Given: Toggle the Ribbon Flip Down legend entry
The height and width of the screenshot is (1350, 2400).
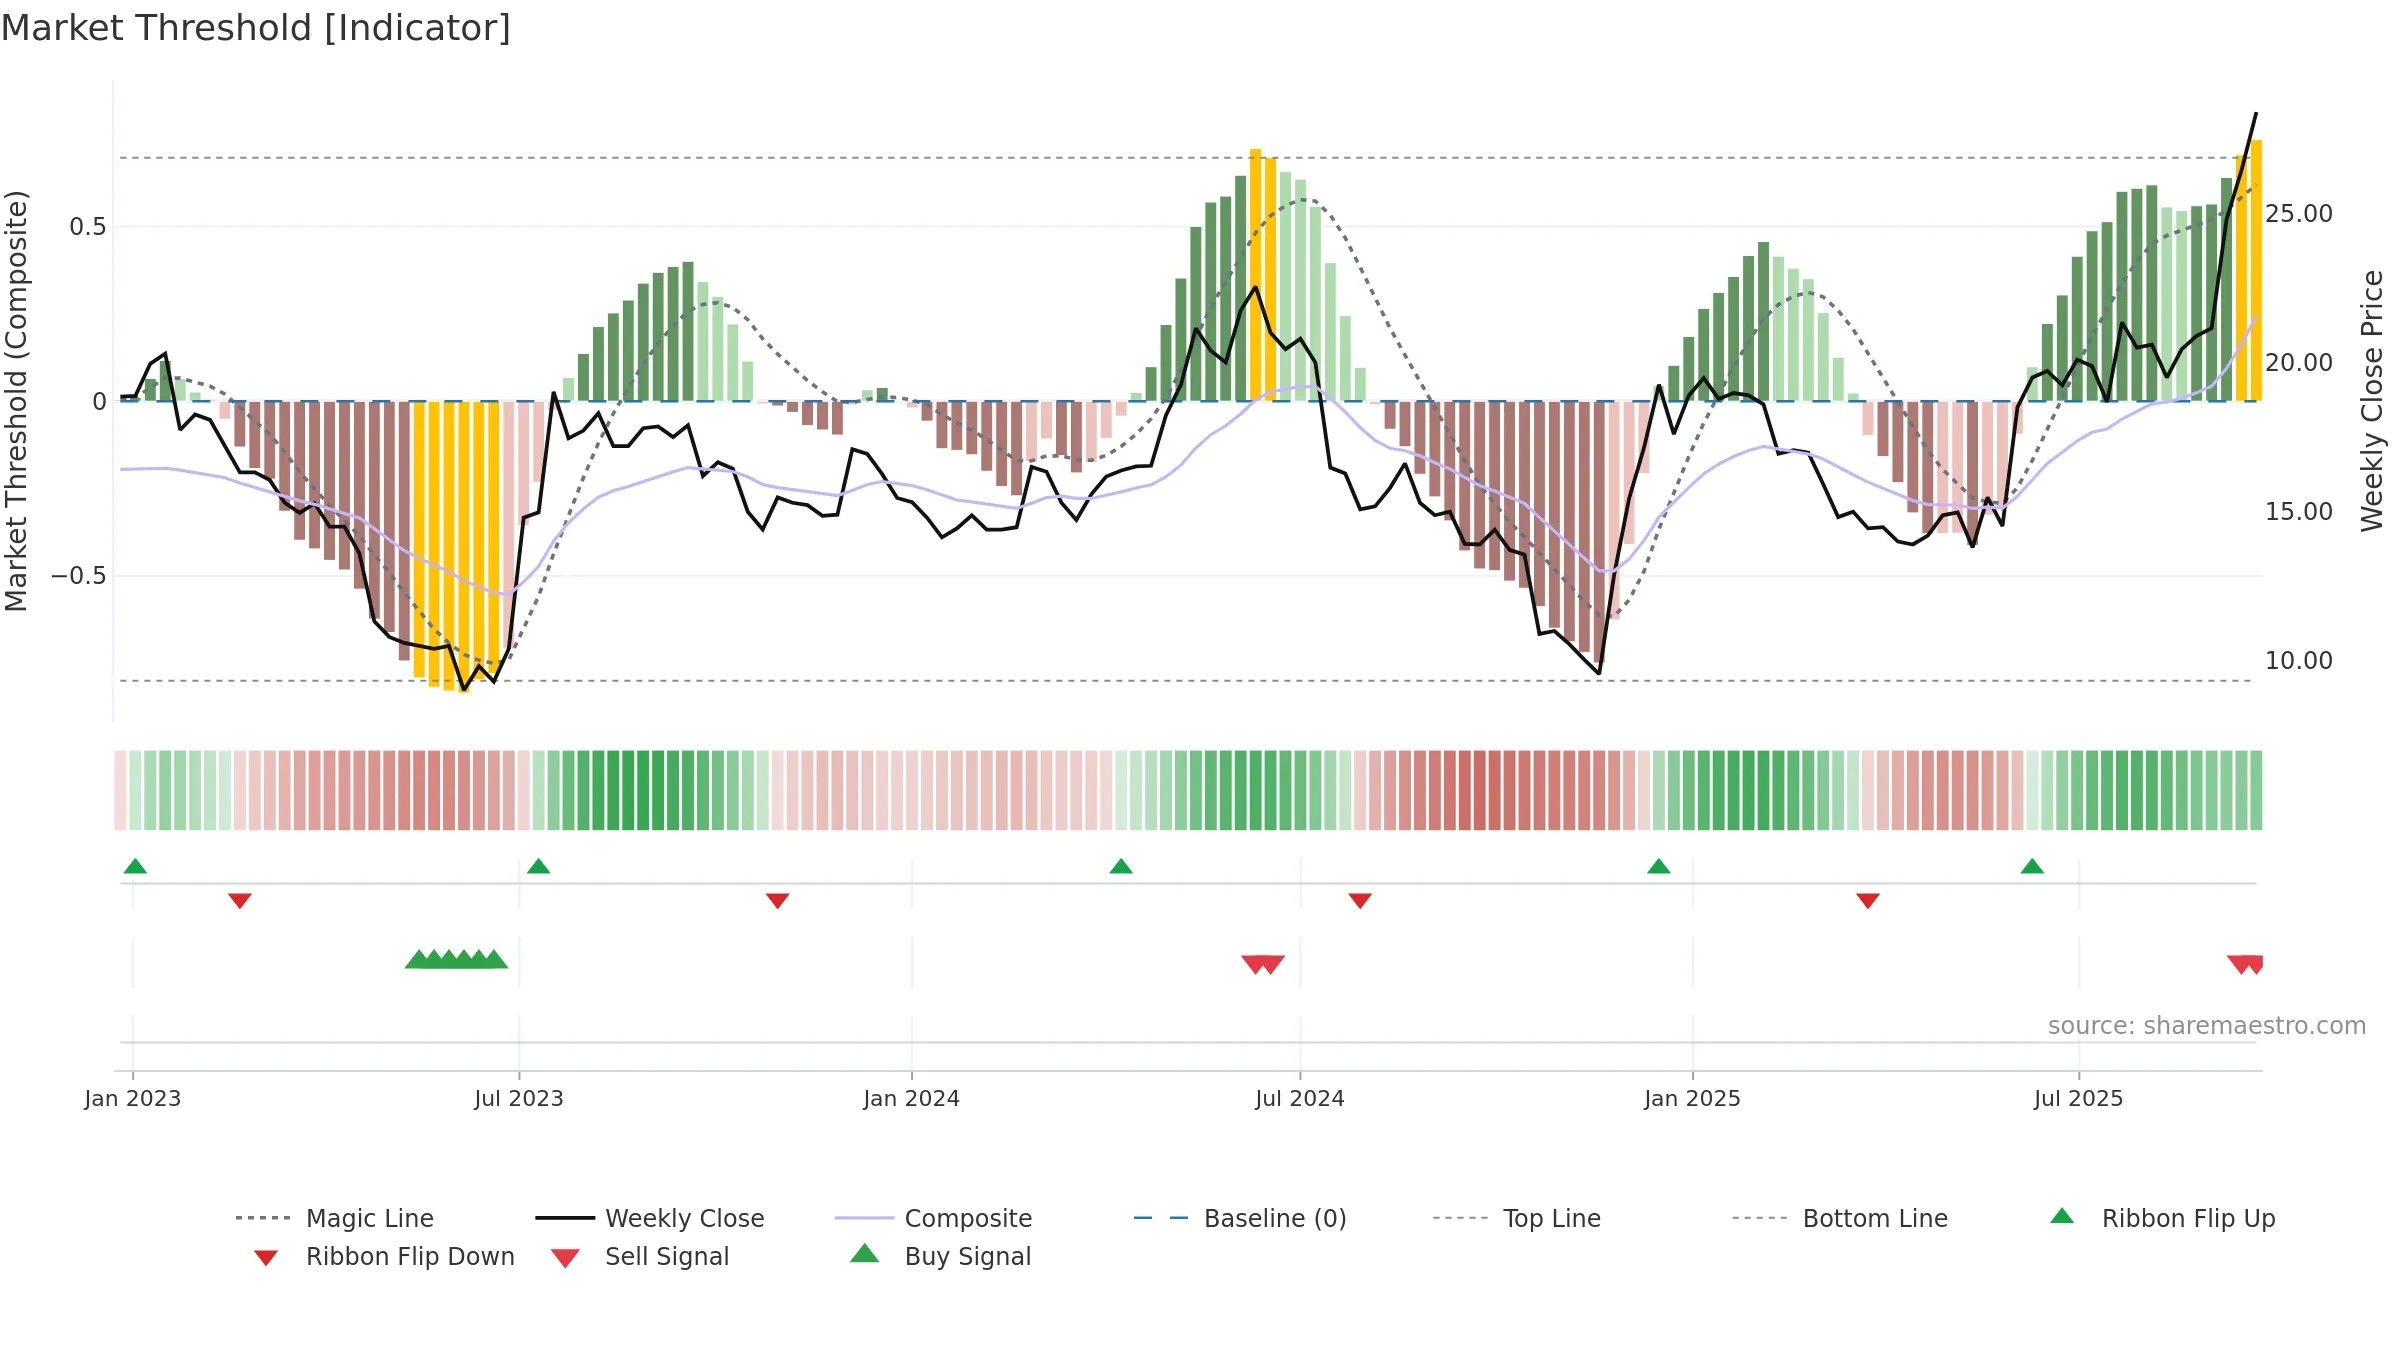Looking at the screenshot, I should point(383,1256).
